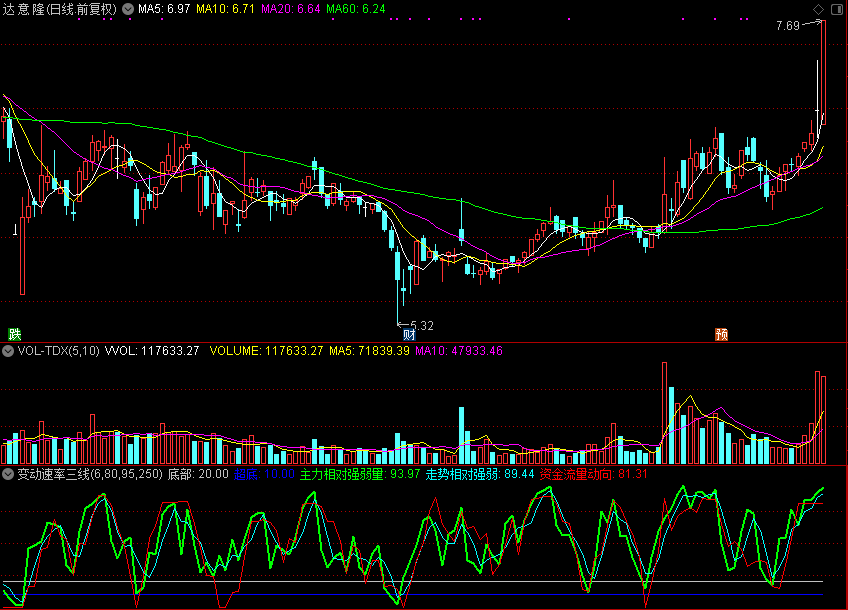848x610 pixels.
Task: Click the MA10: 6.71 label
Action: [x=225, y=9]
